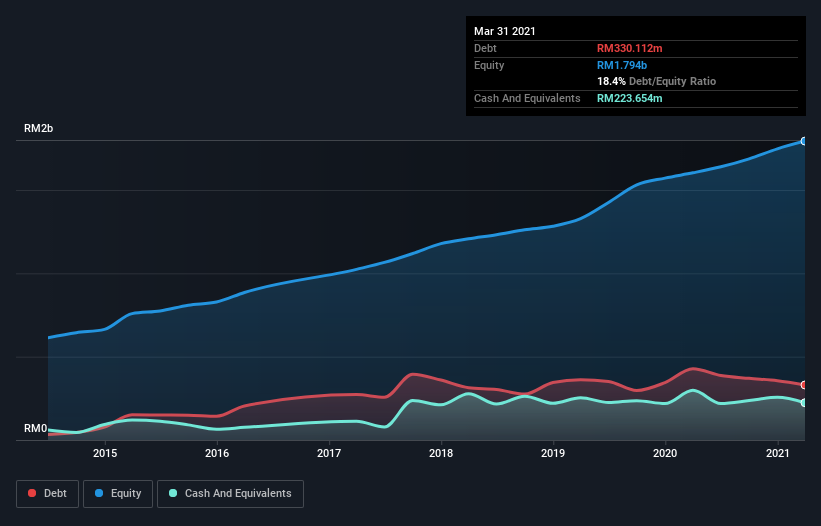Click Cash And Equivalents label in tooltip

[x=527, y=98]
